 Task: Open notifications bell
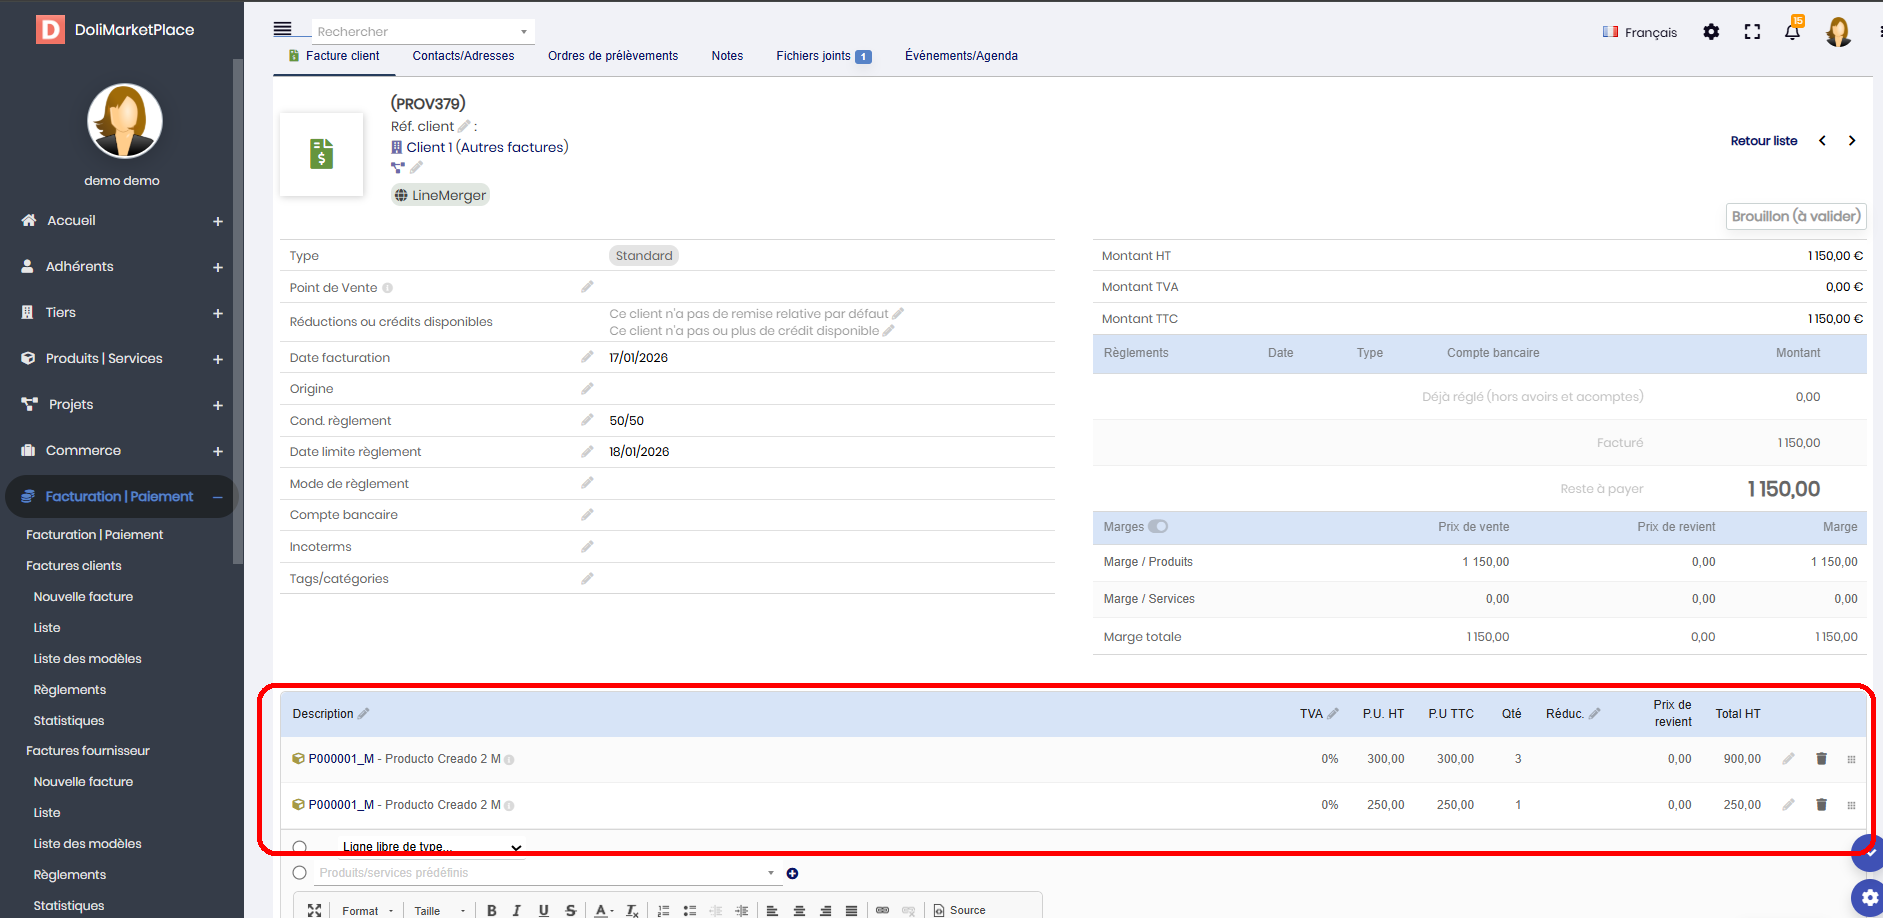point(1792,31)
